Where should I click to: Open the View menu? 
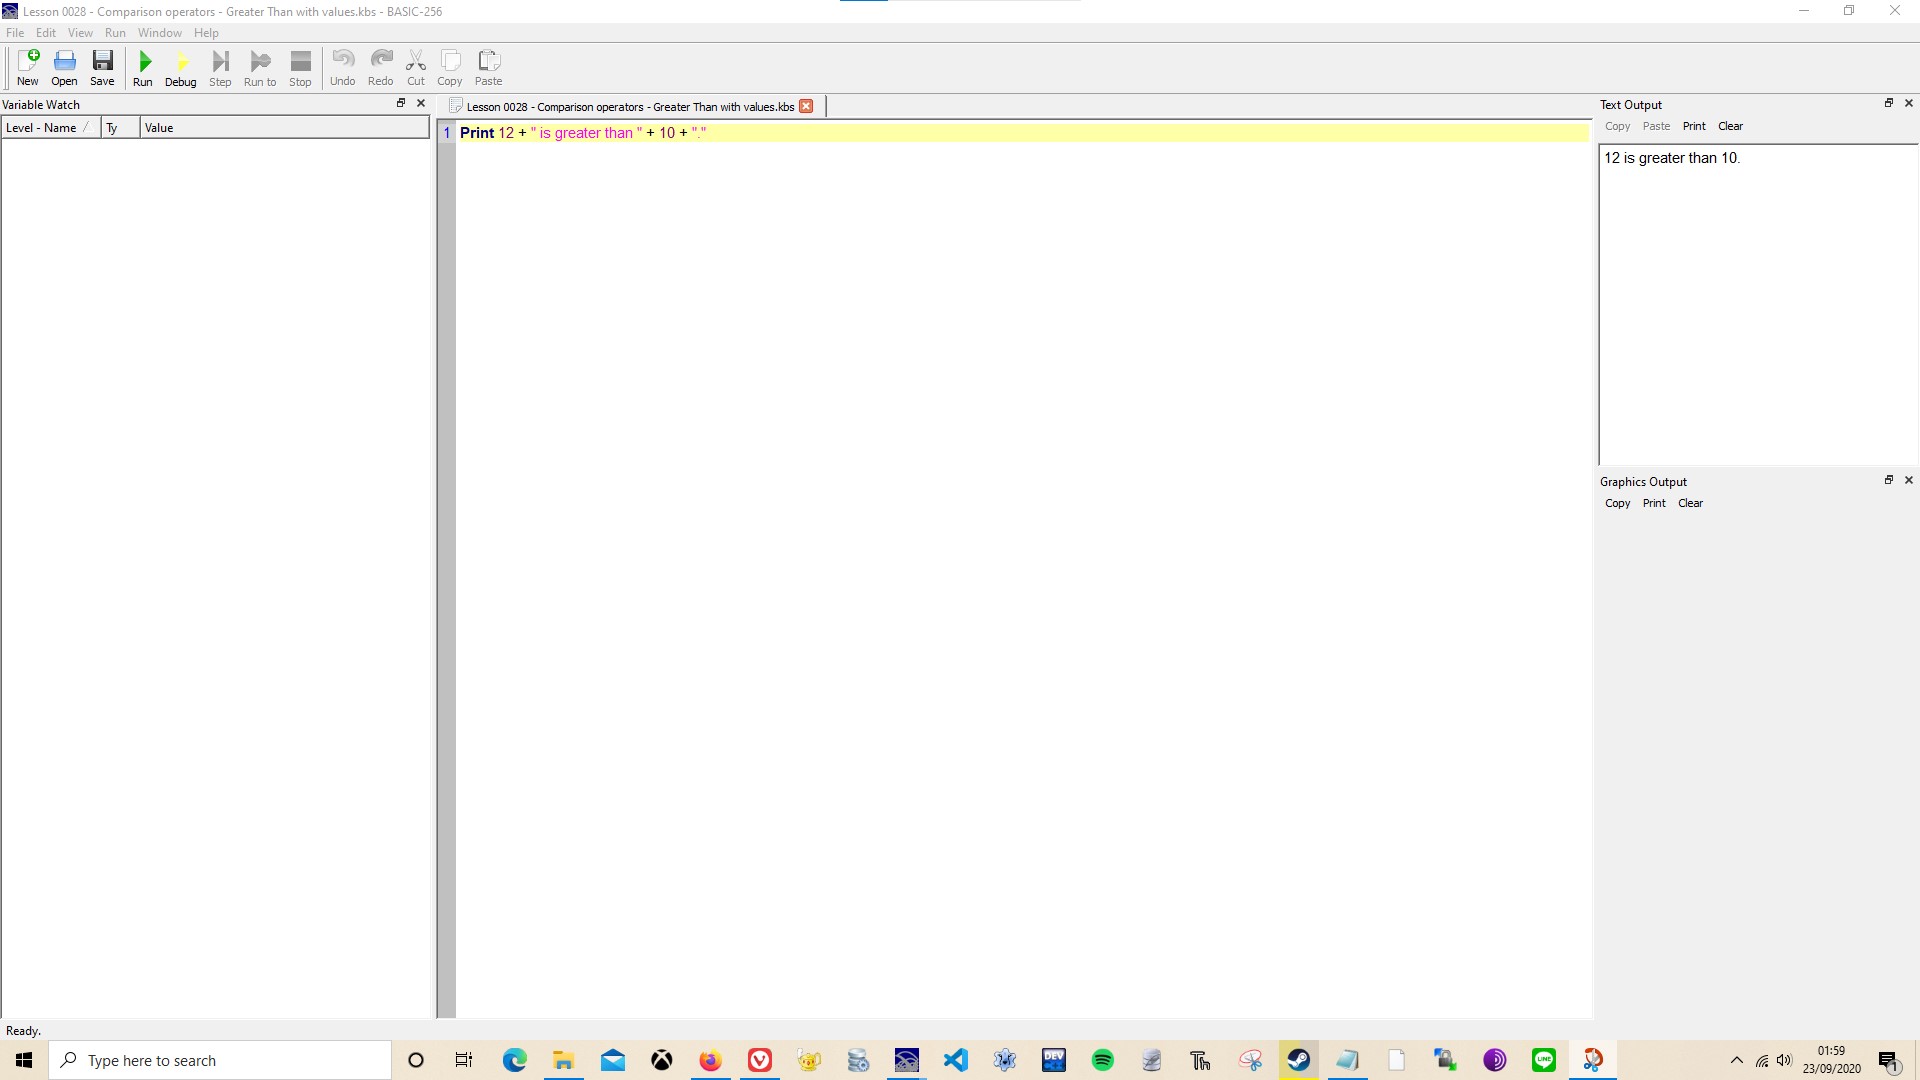coord(80,33)
